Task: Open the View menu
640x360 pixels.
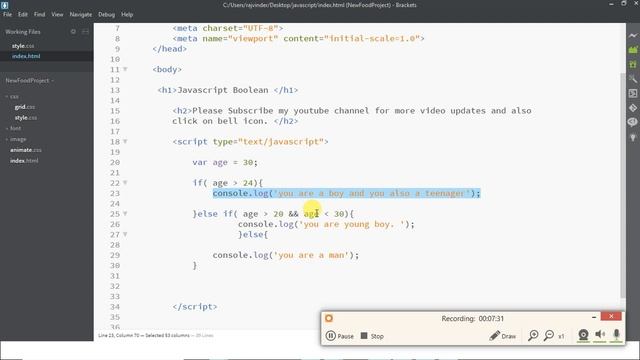Action: pos(57,14)
